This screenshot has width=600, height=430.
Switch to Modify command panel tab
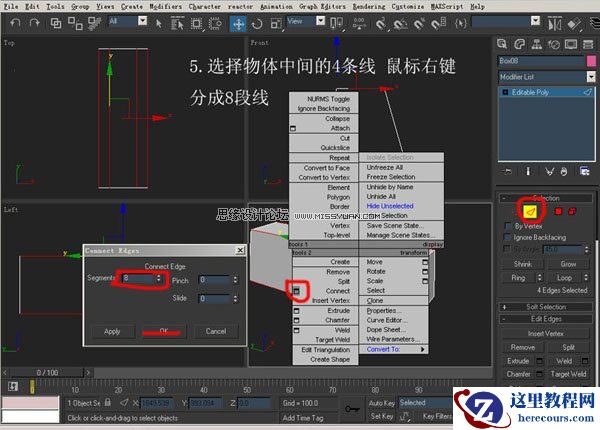tap(519, 44)
